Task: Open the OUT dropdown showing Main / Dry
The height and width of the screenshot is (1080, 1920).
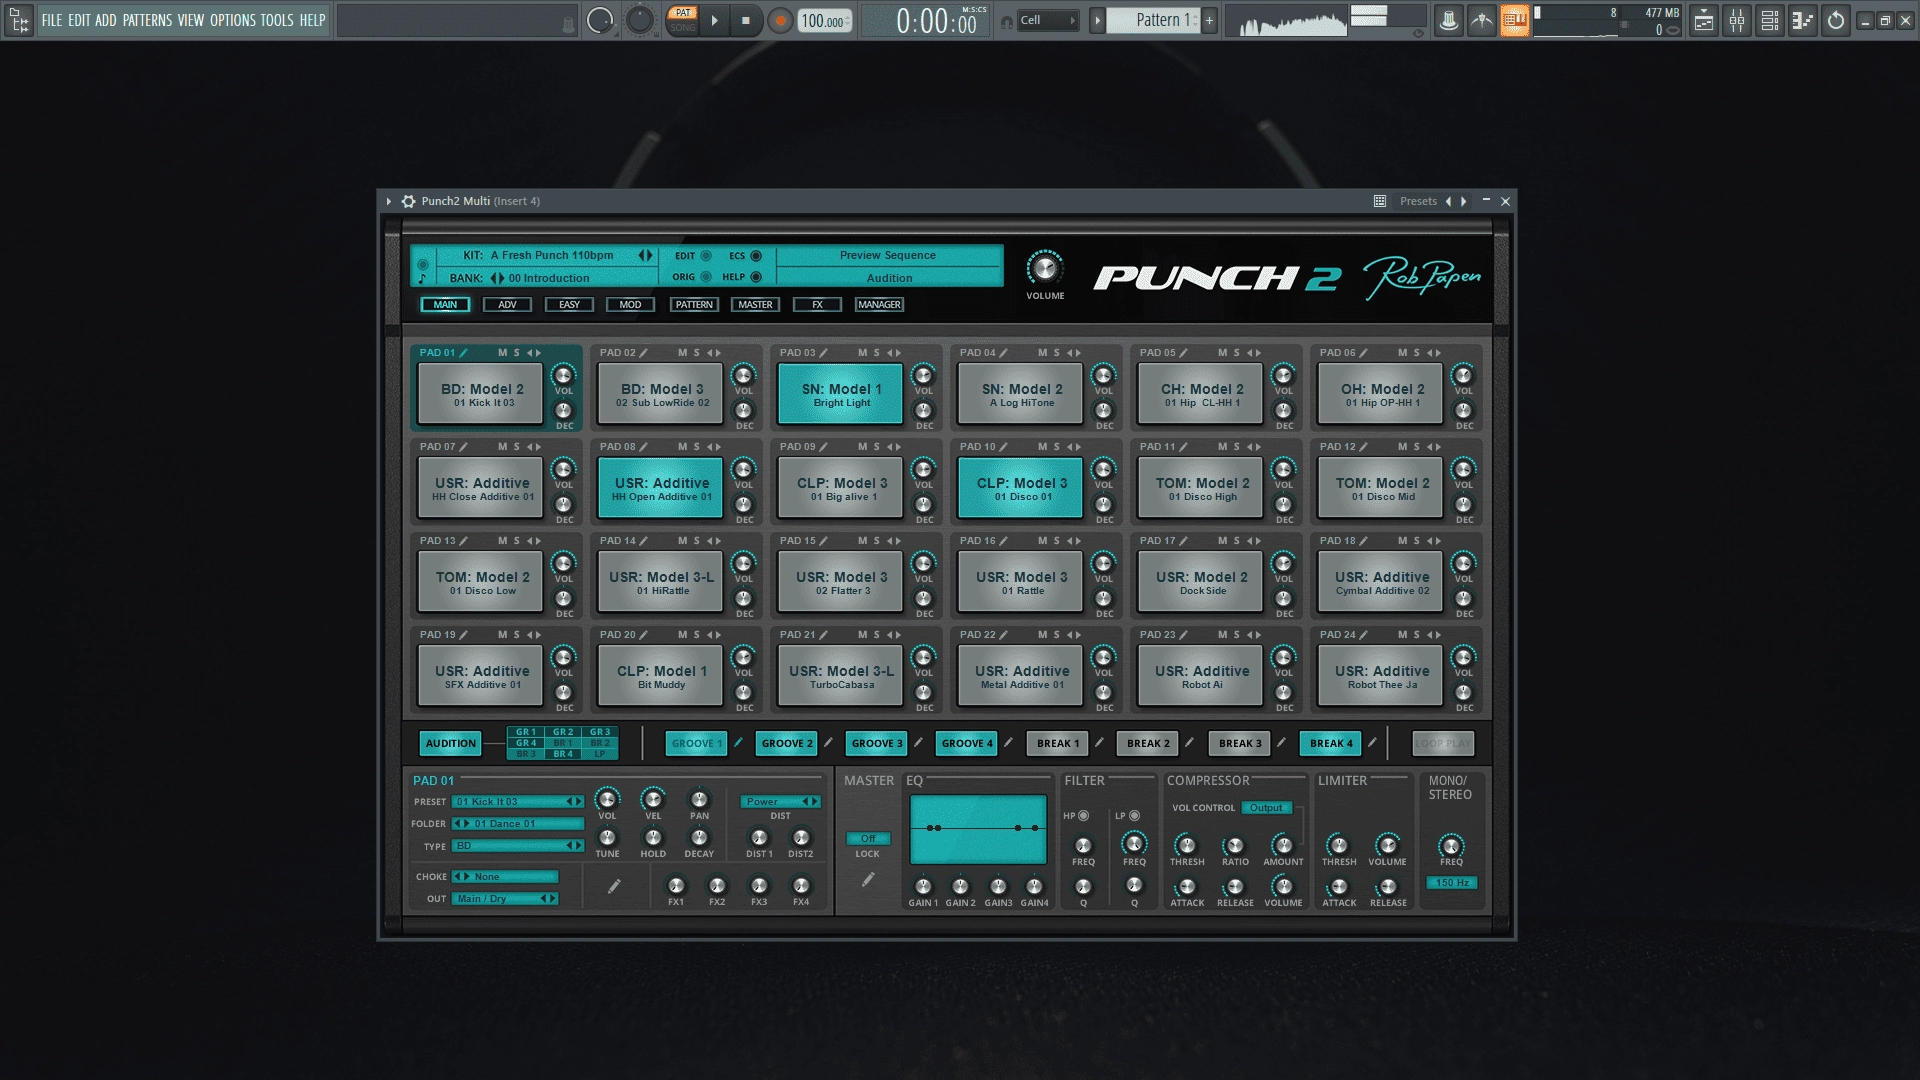Action: (505, 899)
